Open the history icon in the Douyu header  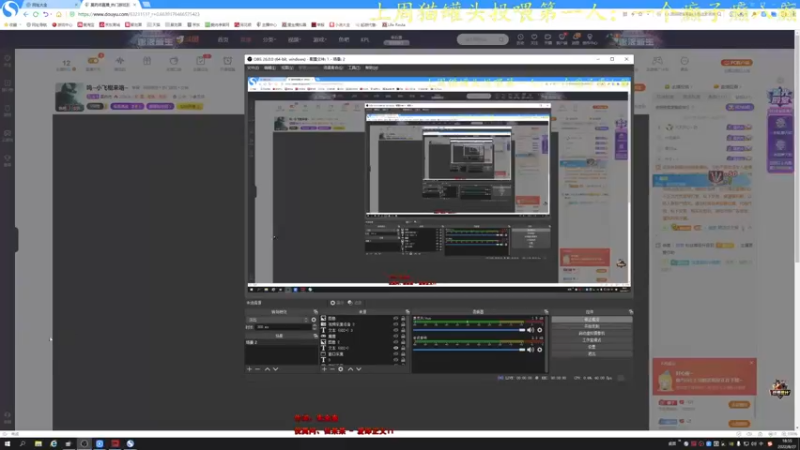point(520,39)
